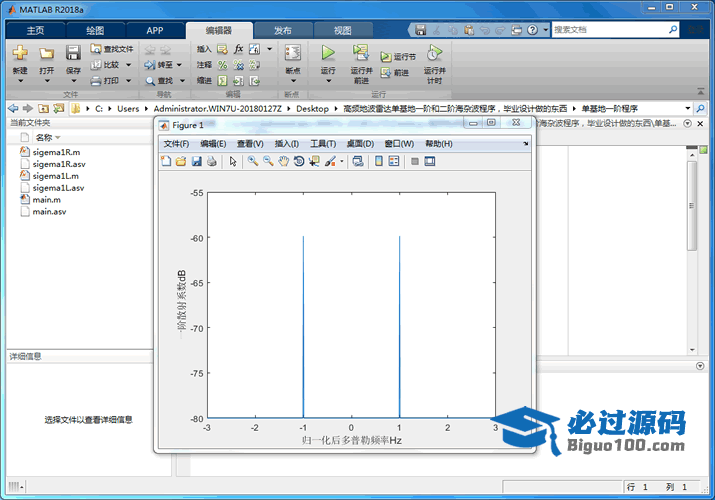Click the Uncomment icon

pos(238,65)
